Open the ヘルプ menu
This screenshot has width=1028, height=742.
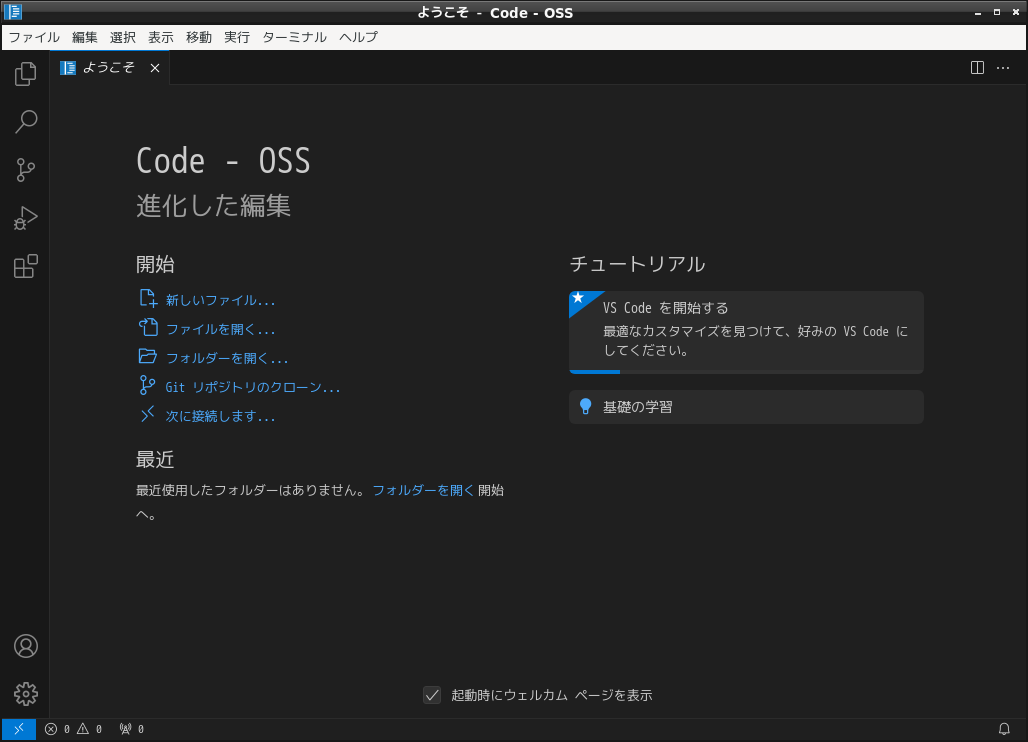(359, 37)
